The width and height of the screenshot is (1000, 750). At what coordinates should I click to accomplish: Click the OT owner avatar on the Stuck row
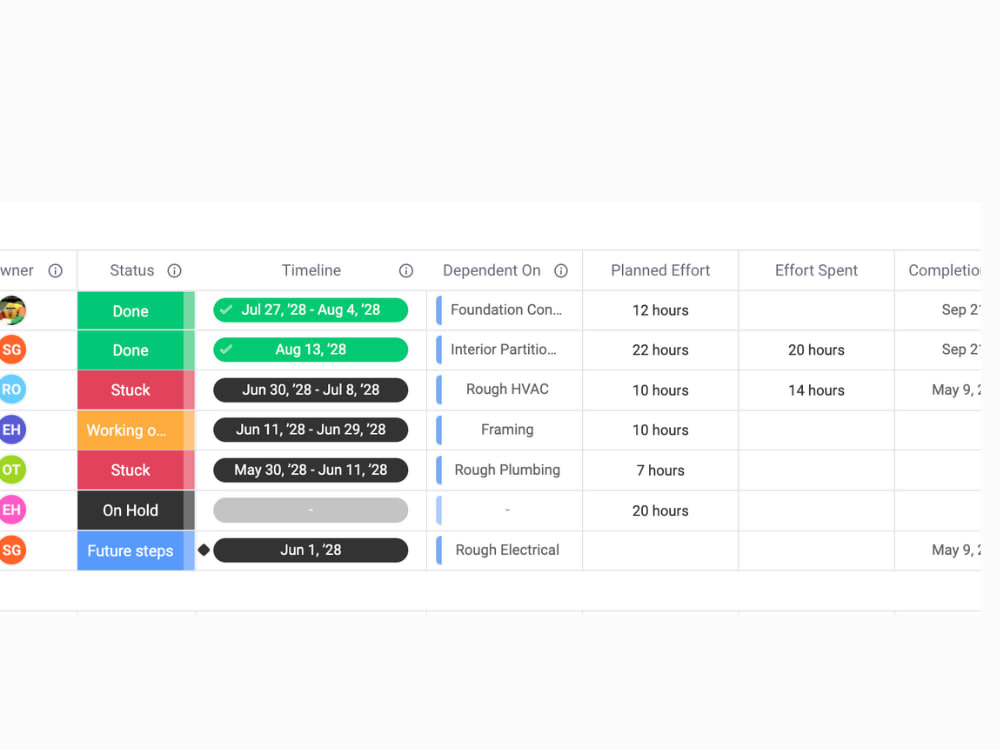pyautogui.click(x=12, y=470)
